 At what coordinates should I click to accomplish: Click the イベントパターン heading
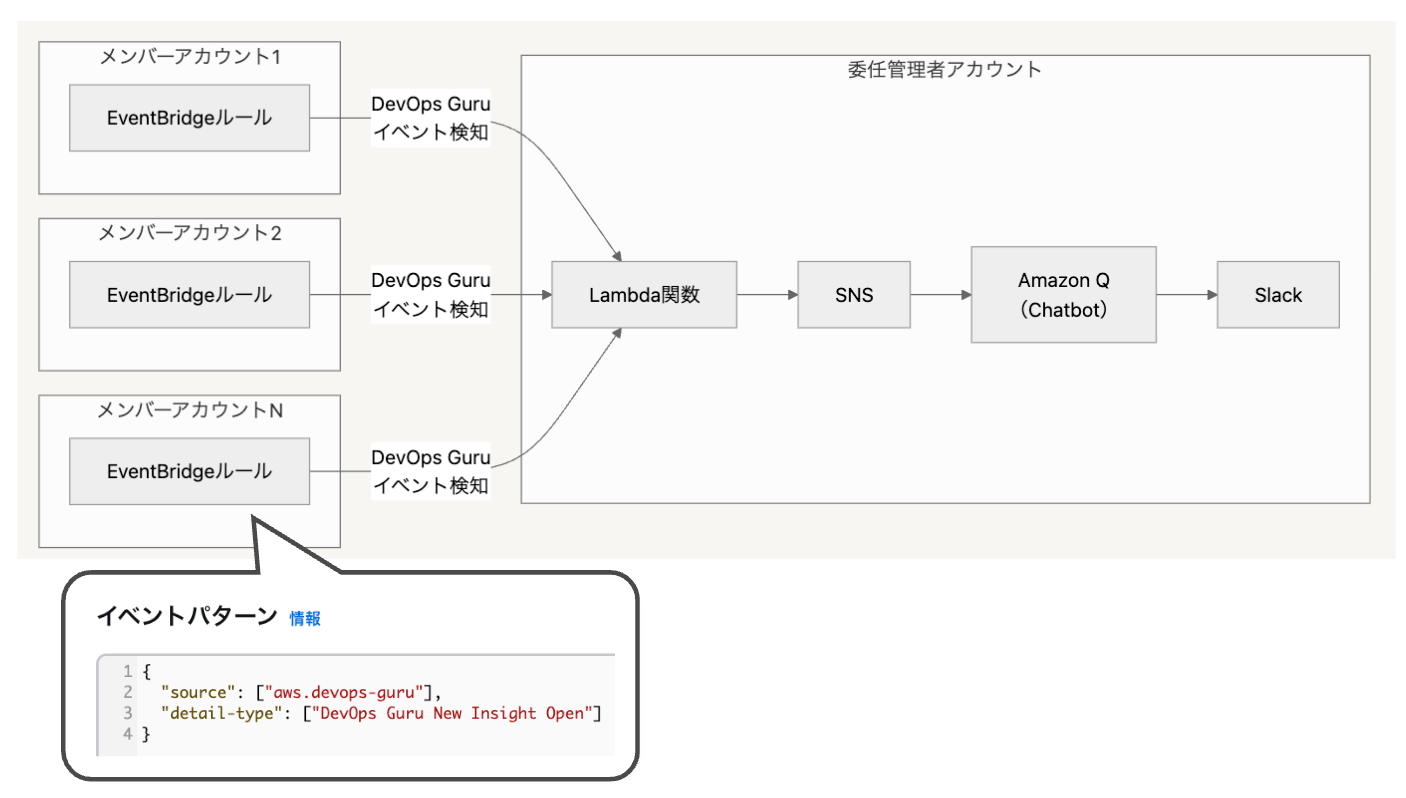pyautogui.click(x=186, y=617)
